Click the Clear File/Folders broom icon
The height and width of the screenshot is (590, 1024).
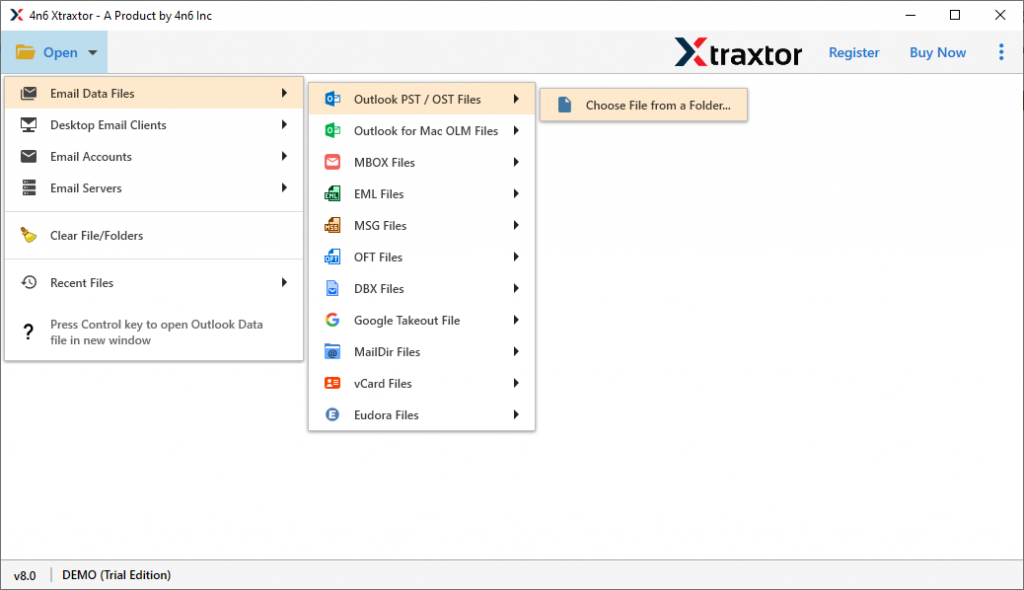(29, 235)
